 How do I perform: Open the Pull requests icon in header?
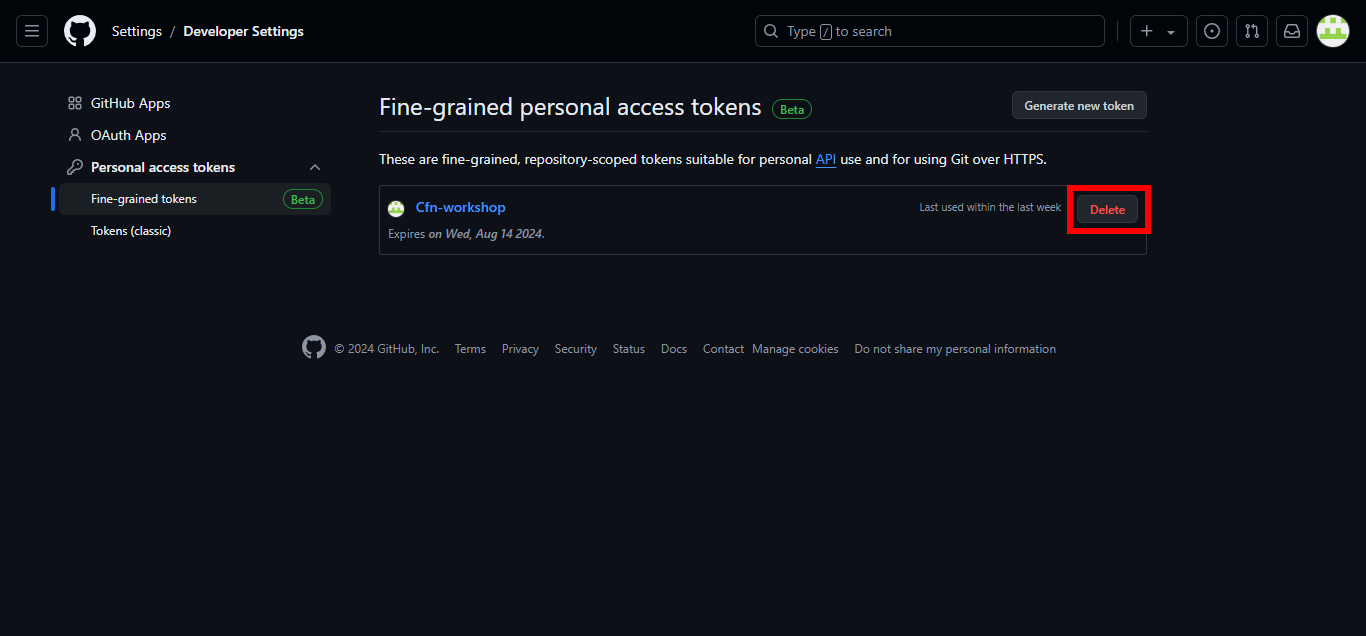click(x=1252, y=31)
